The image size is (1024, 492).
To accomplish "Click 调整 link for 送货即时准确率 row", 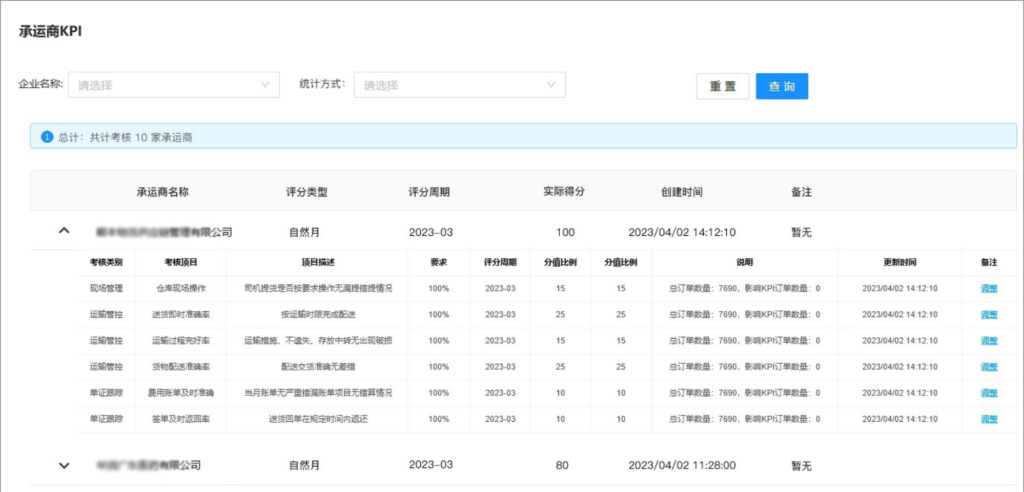I will click(989, 314).
